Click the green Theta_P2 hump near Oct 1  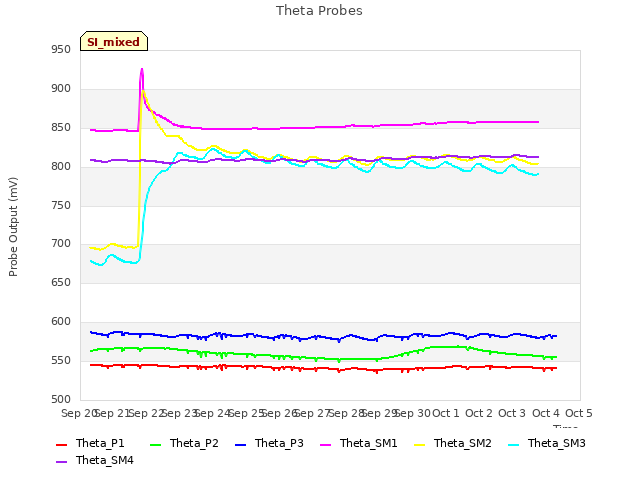[x=449, y=347]
